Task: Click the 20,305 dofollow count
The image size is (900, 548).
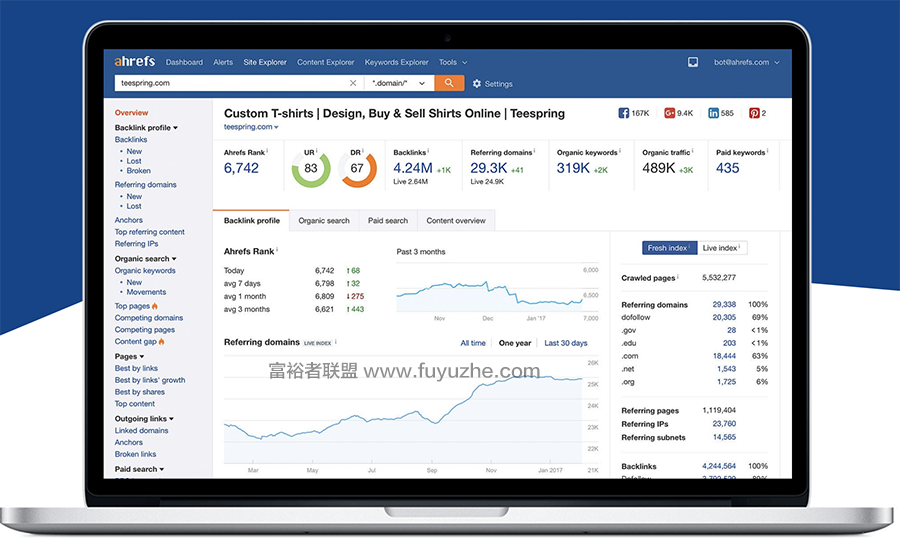Action: [724, 317]
